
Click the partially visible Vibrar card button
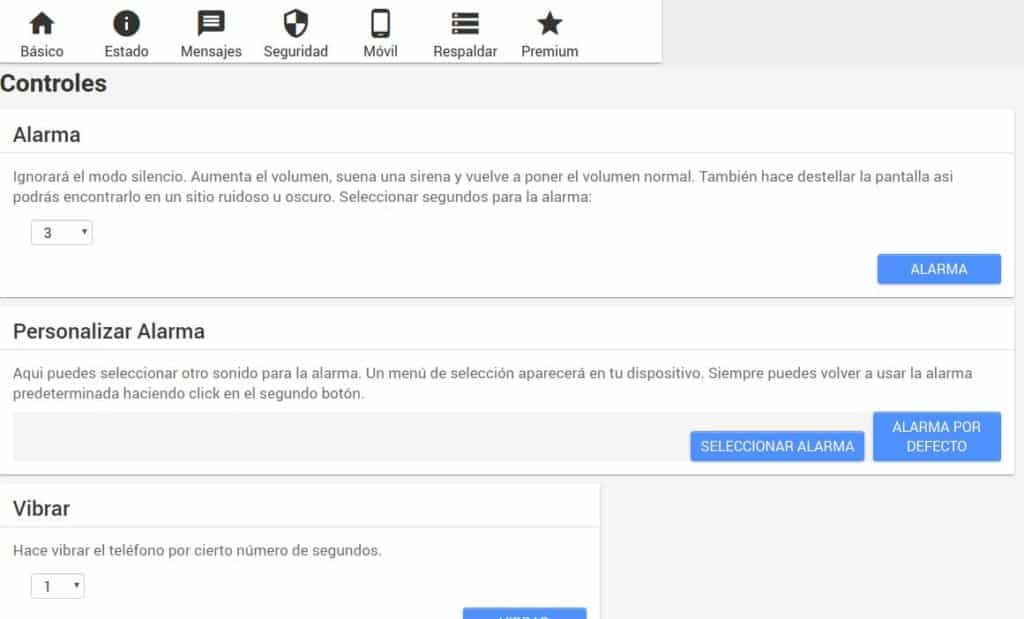point(524,613)
